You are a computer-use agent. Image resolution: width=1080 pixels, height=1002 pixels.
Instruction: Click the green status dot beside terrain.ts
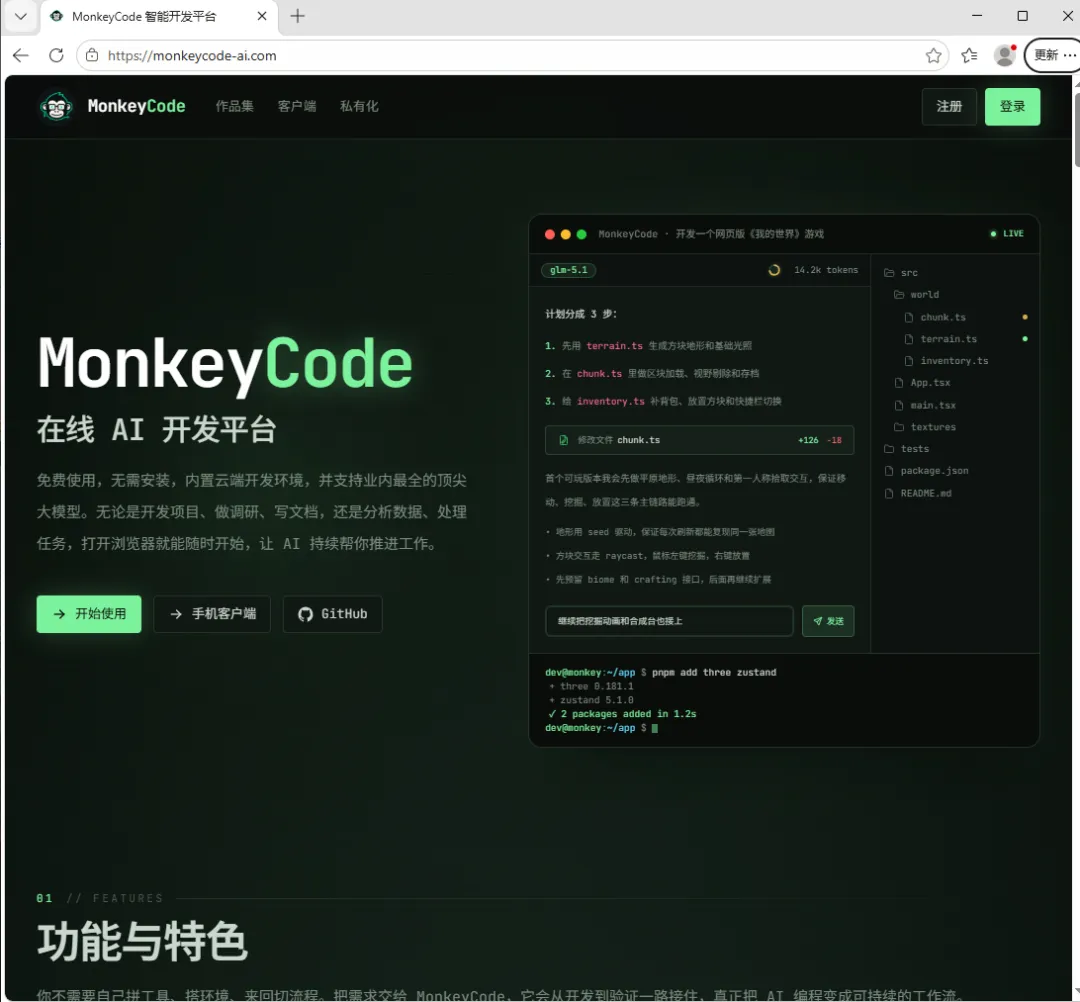click(1025, 339)
